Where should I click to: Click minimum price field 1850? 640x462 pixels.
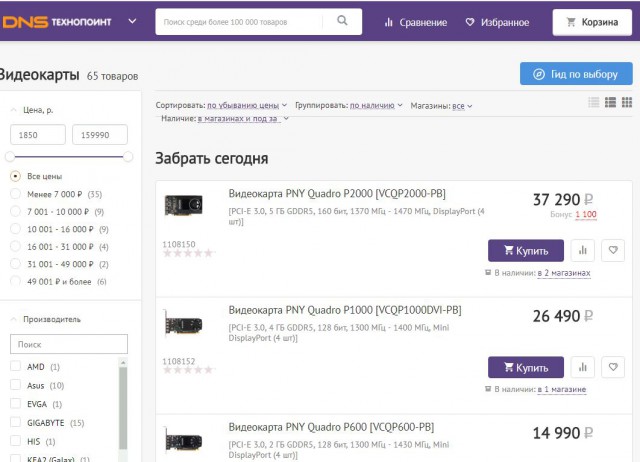[38, 135]
